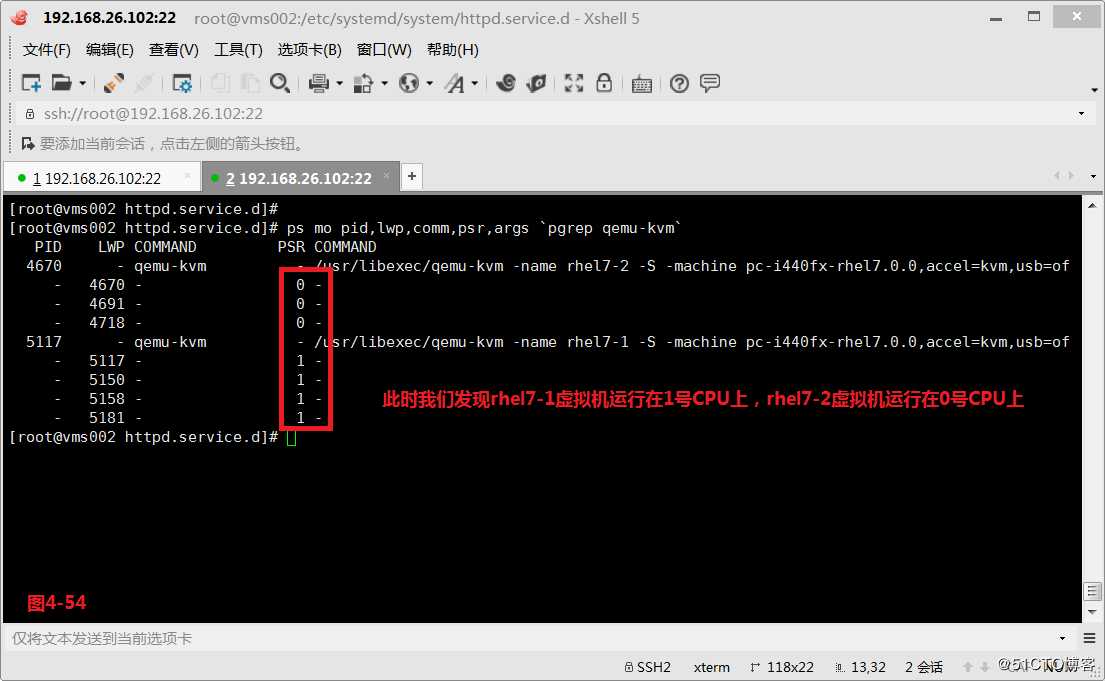The height and width of the screenshot is (681, 1105).
Task: Click the Help question mark icon
Action: tap(679, 84)
